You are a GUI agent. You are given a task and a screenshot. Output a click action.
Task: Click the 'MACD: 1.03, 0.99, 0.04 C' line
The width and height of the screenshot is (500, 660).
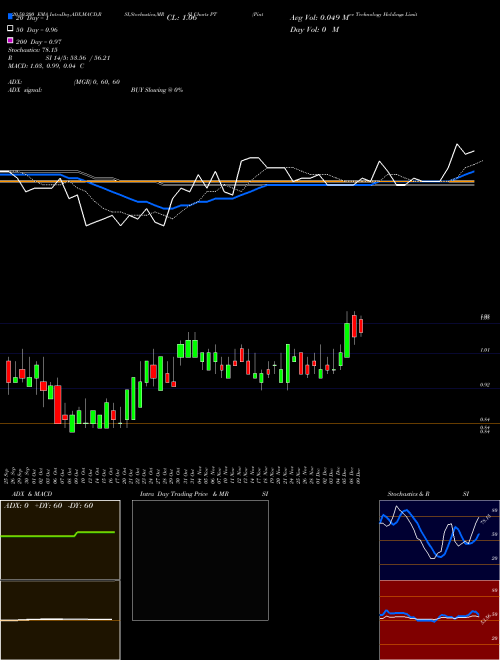(x=46, y=66)
